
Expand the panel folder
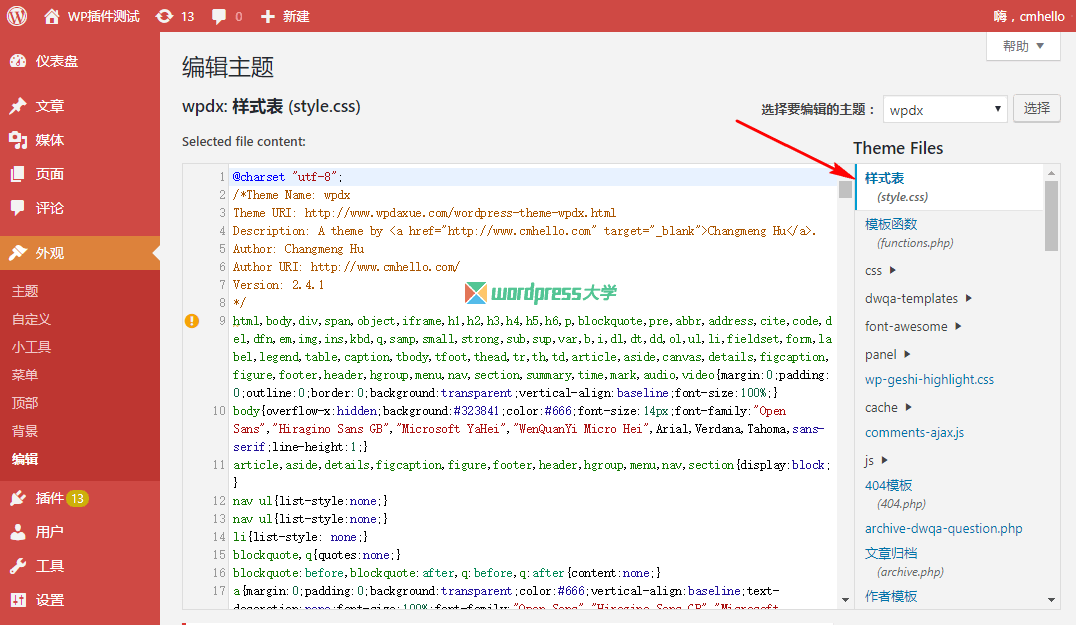click(907, 354)
